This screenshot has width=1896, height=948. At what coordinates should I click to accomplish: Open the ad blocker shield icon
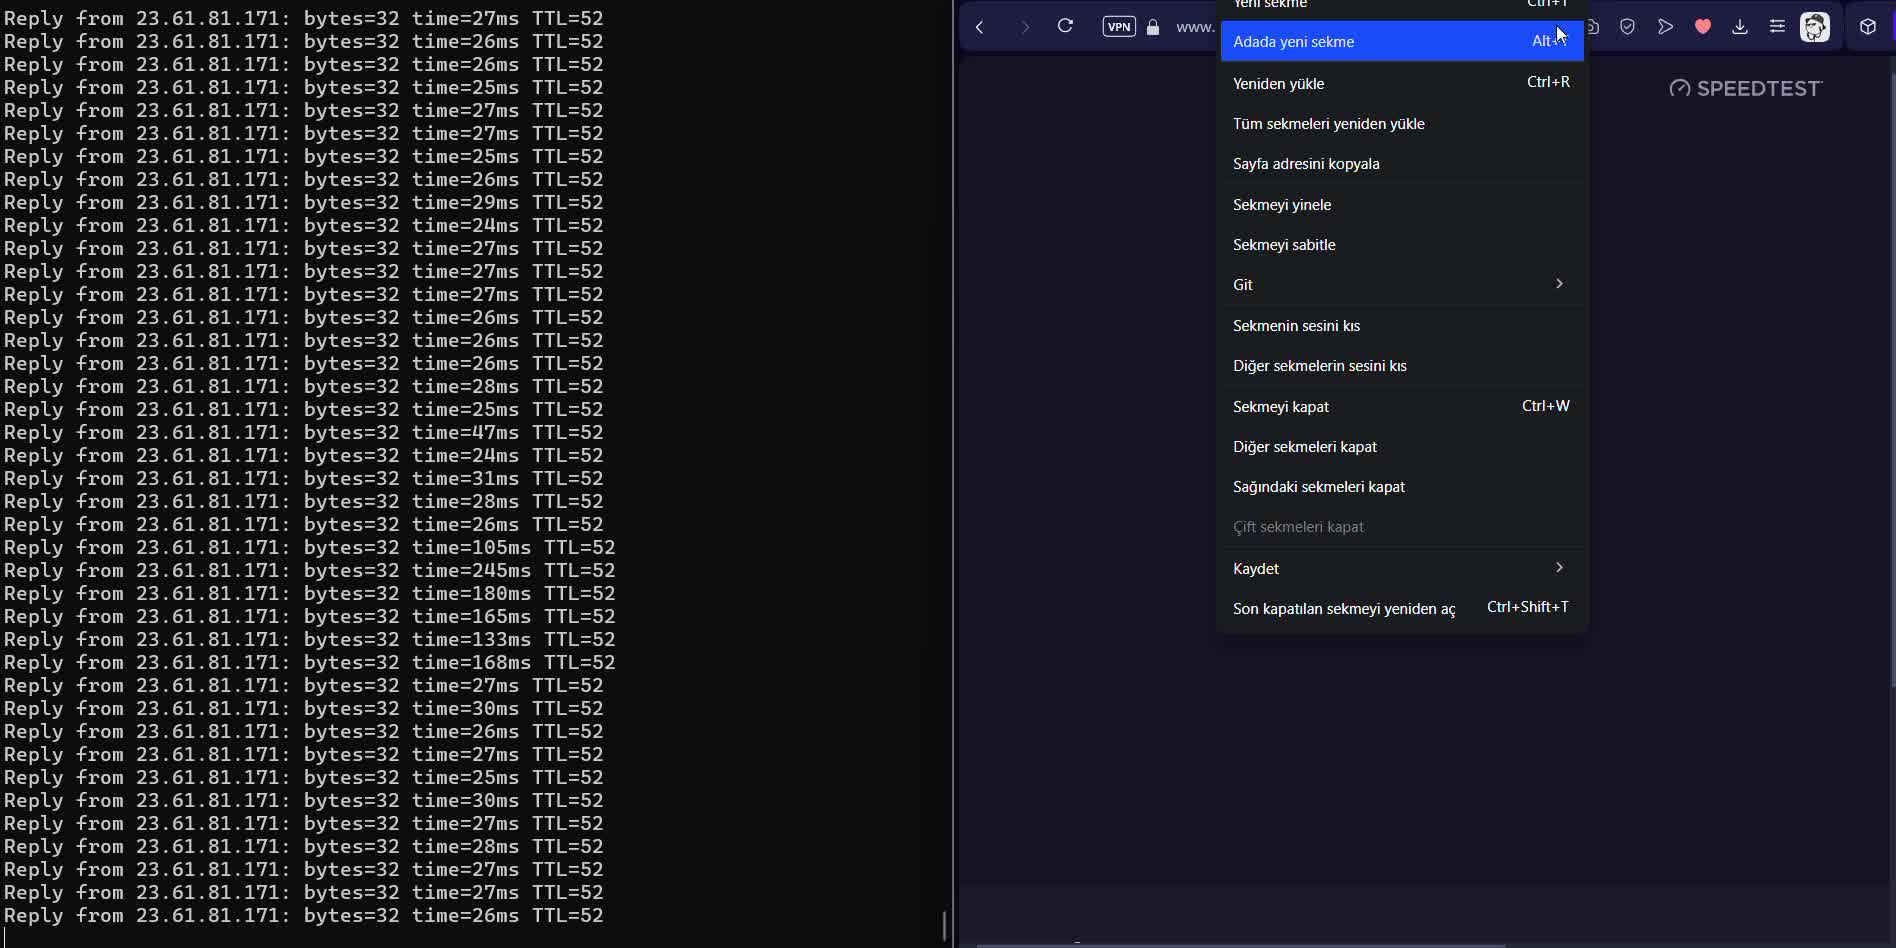[1627, 27]
